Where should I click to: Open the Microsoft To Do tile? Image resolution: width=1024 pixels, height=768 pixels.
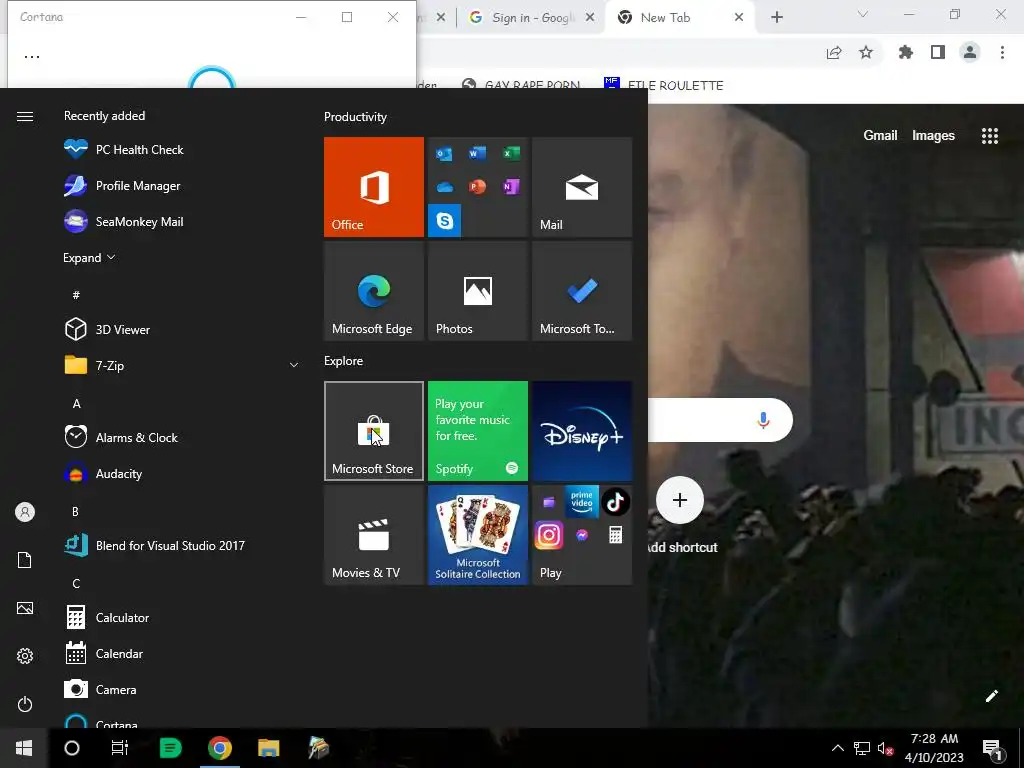click(582, 291)
